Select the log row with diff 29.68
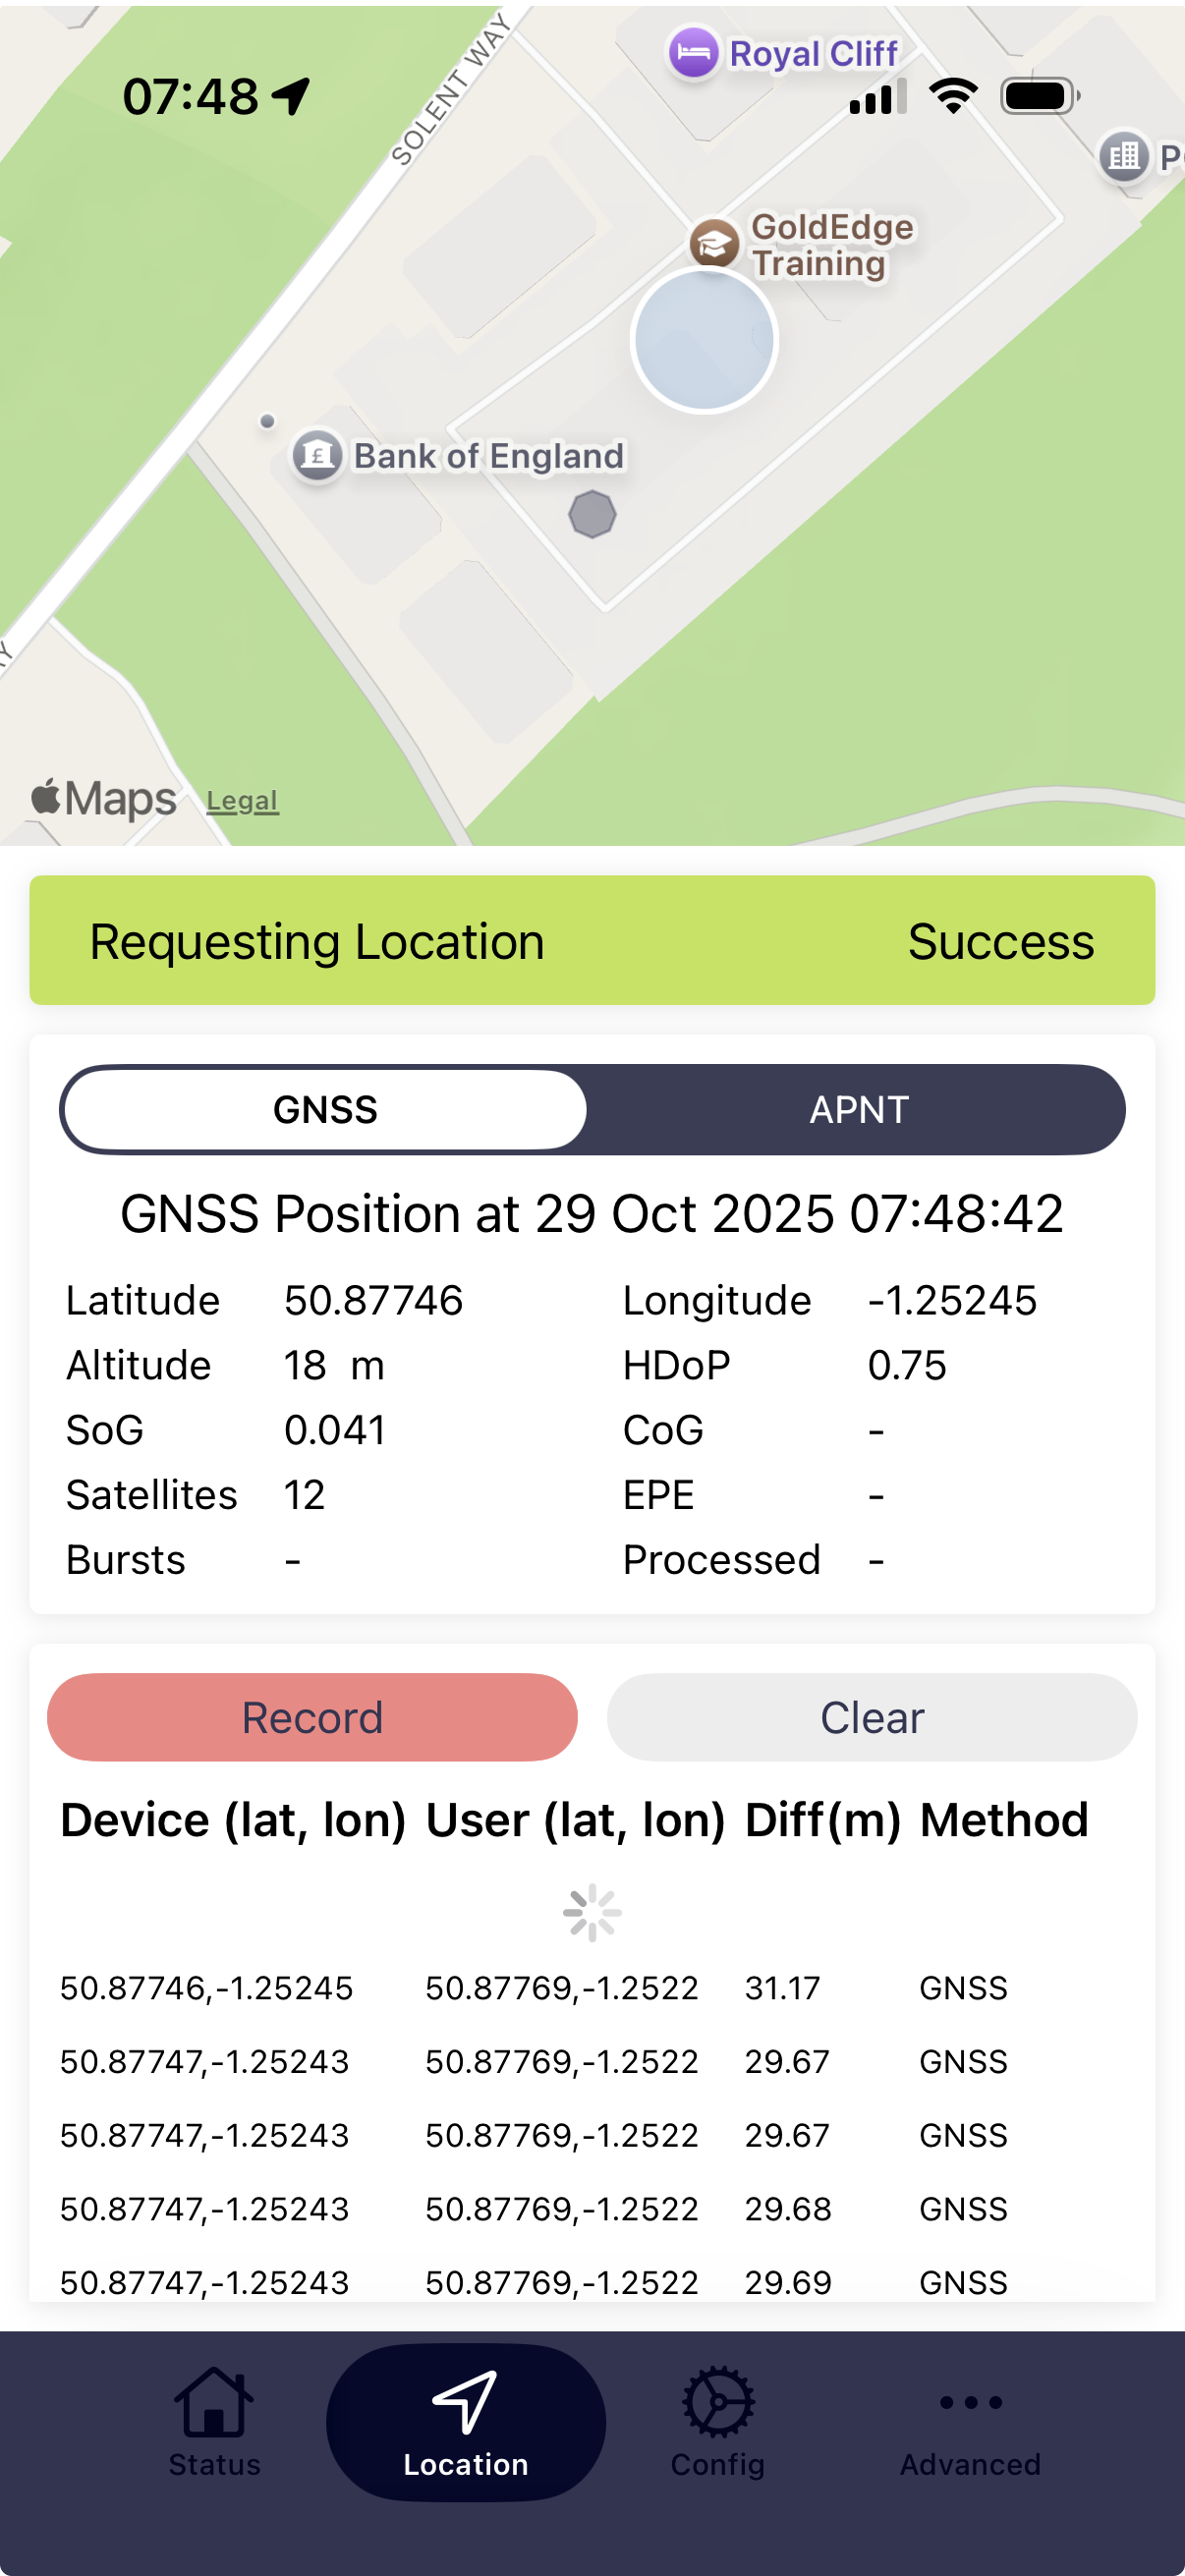1185x2576 pixels. tap(592, 2208)
